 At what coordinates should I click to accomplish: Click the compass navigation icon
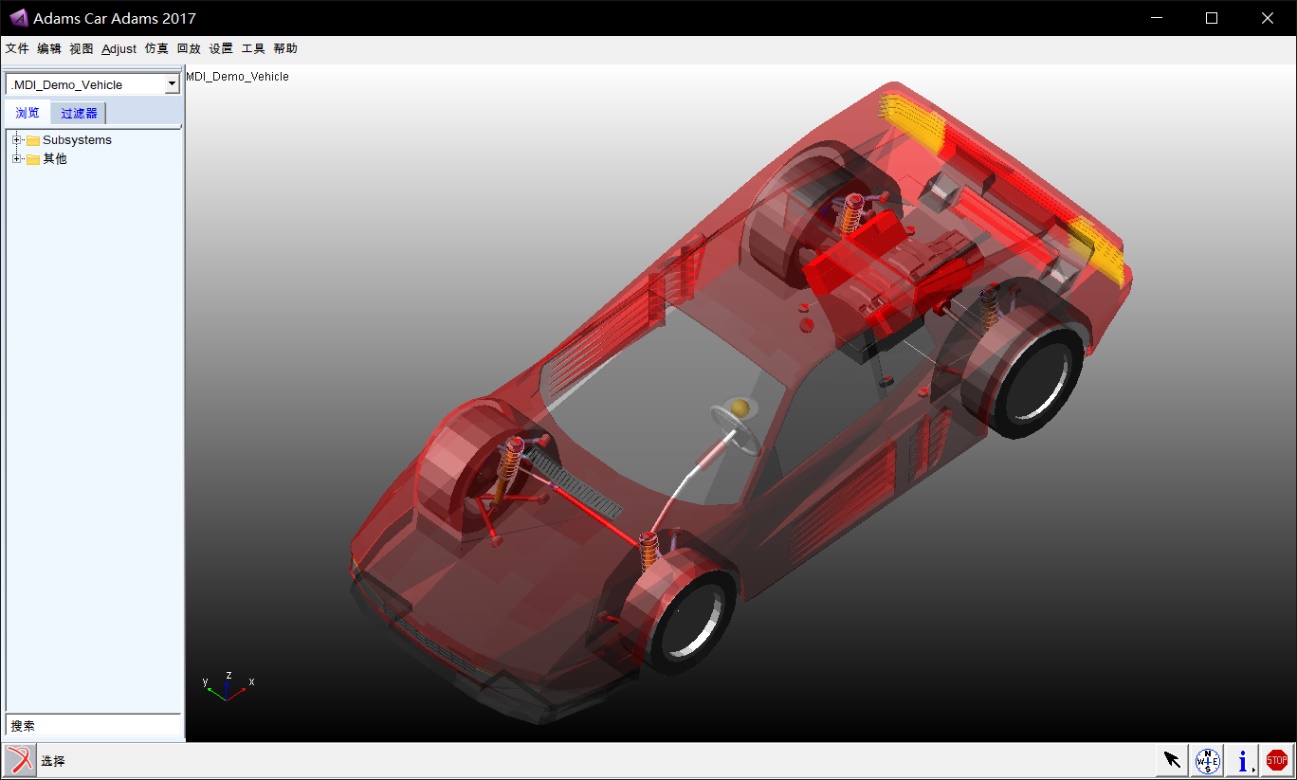tap(1208, 760)
